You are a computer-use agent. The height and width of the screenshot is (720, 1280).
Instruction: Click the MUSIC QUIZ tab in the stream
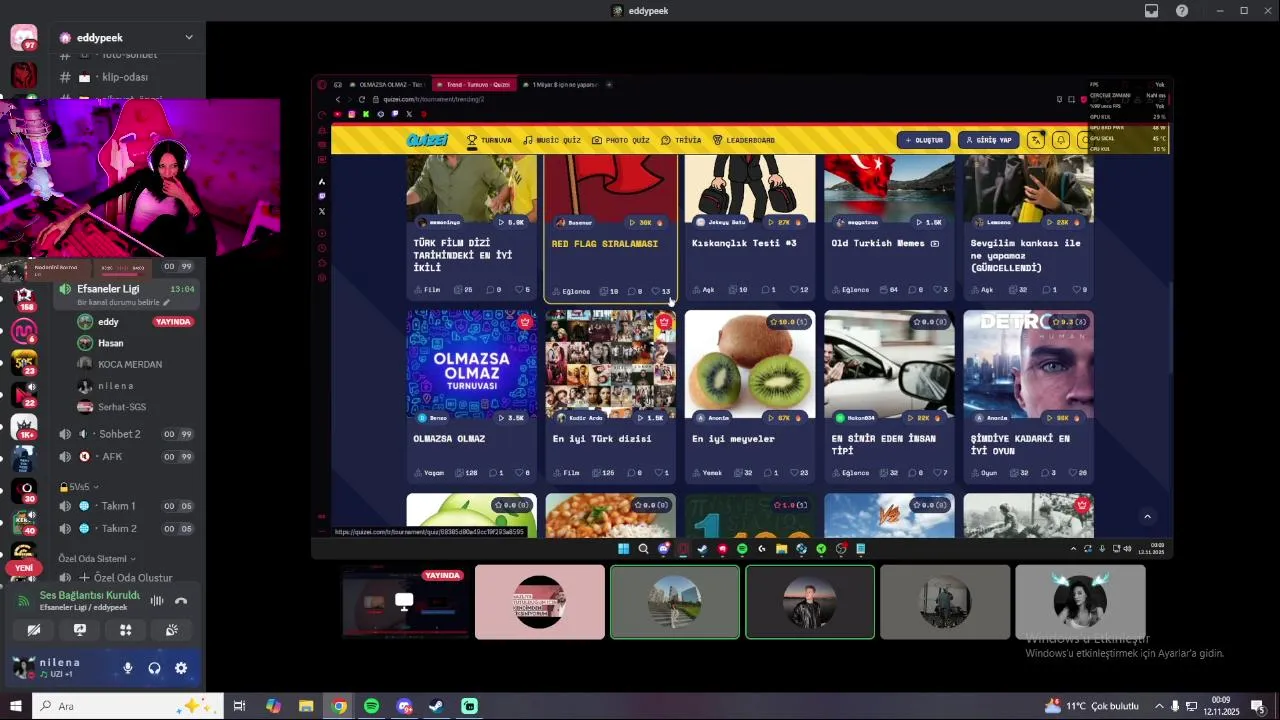click(552, 140)
